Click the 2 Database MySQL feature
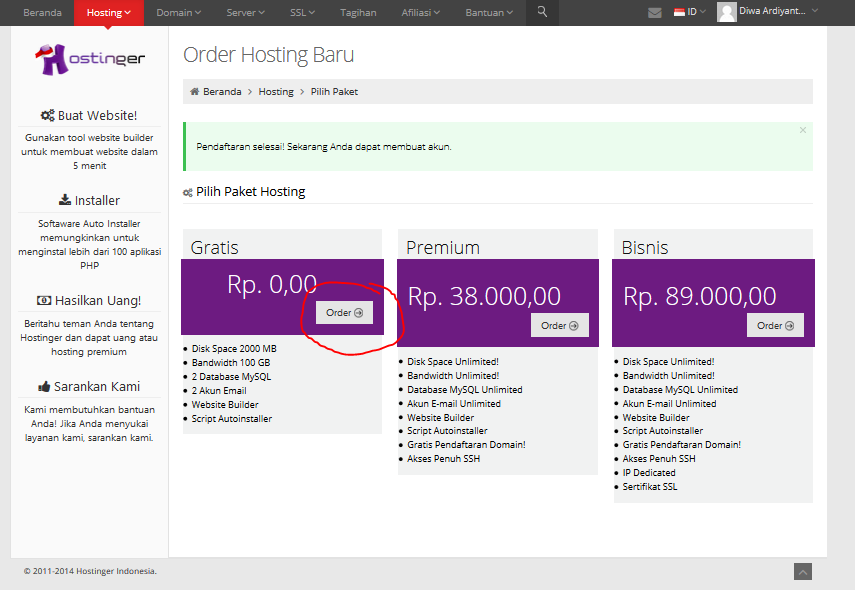The height and width of the screenshot is (590, 855). 231,377
